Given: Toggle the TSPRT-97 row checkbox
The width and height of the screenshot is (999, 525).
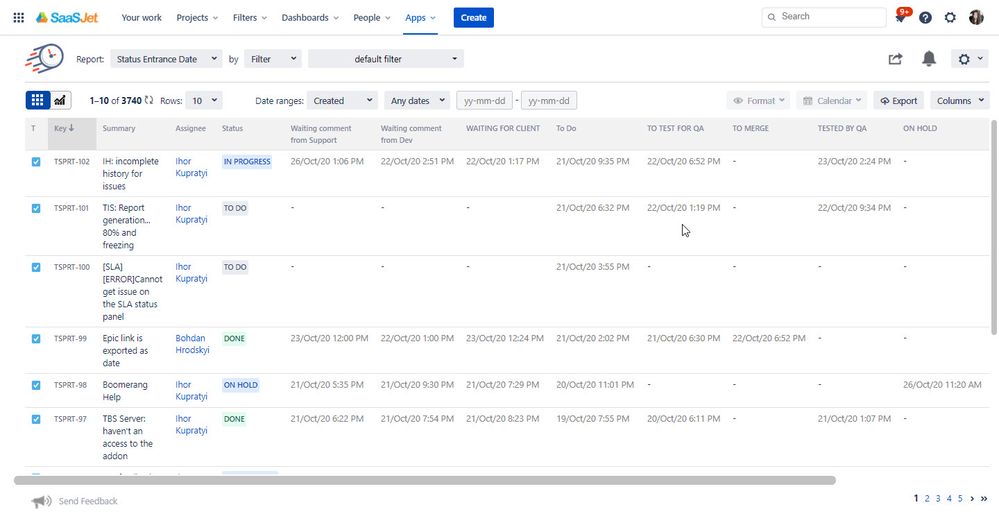Looking at the screenshot, I should click(36, 419).
